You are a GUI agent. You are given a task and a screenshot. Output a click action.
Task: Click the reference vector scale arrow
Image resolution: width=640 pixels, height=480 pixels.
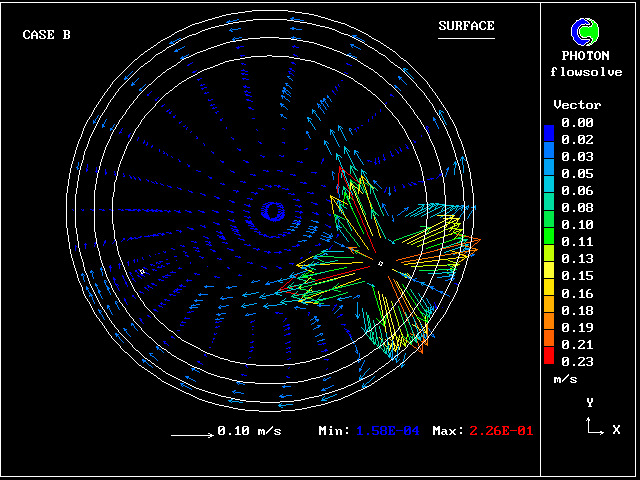click(x=191, y=435)
